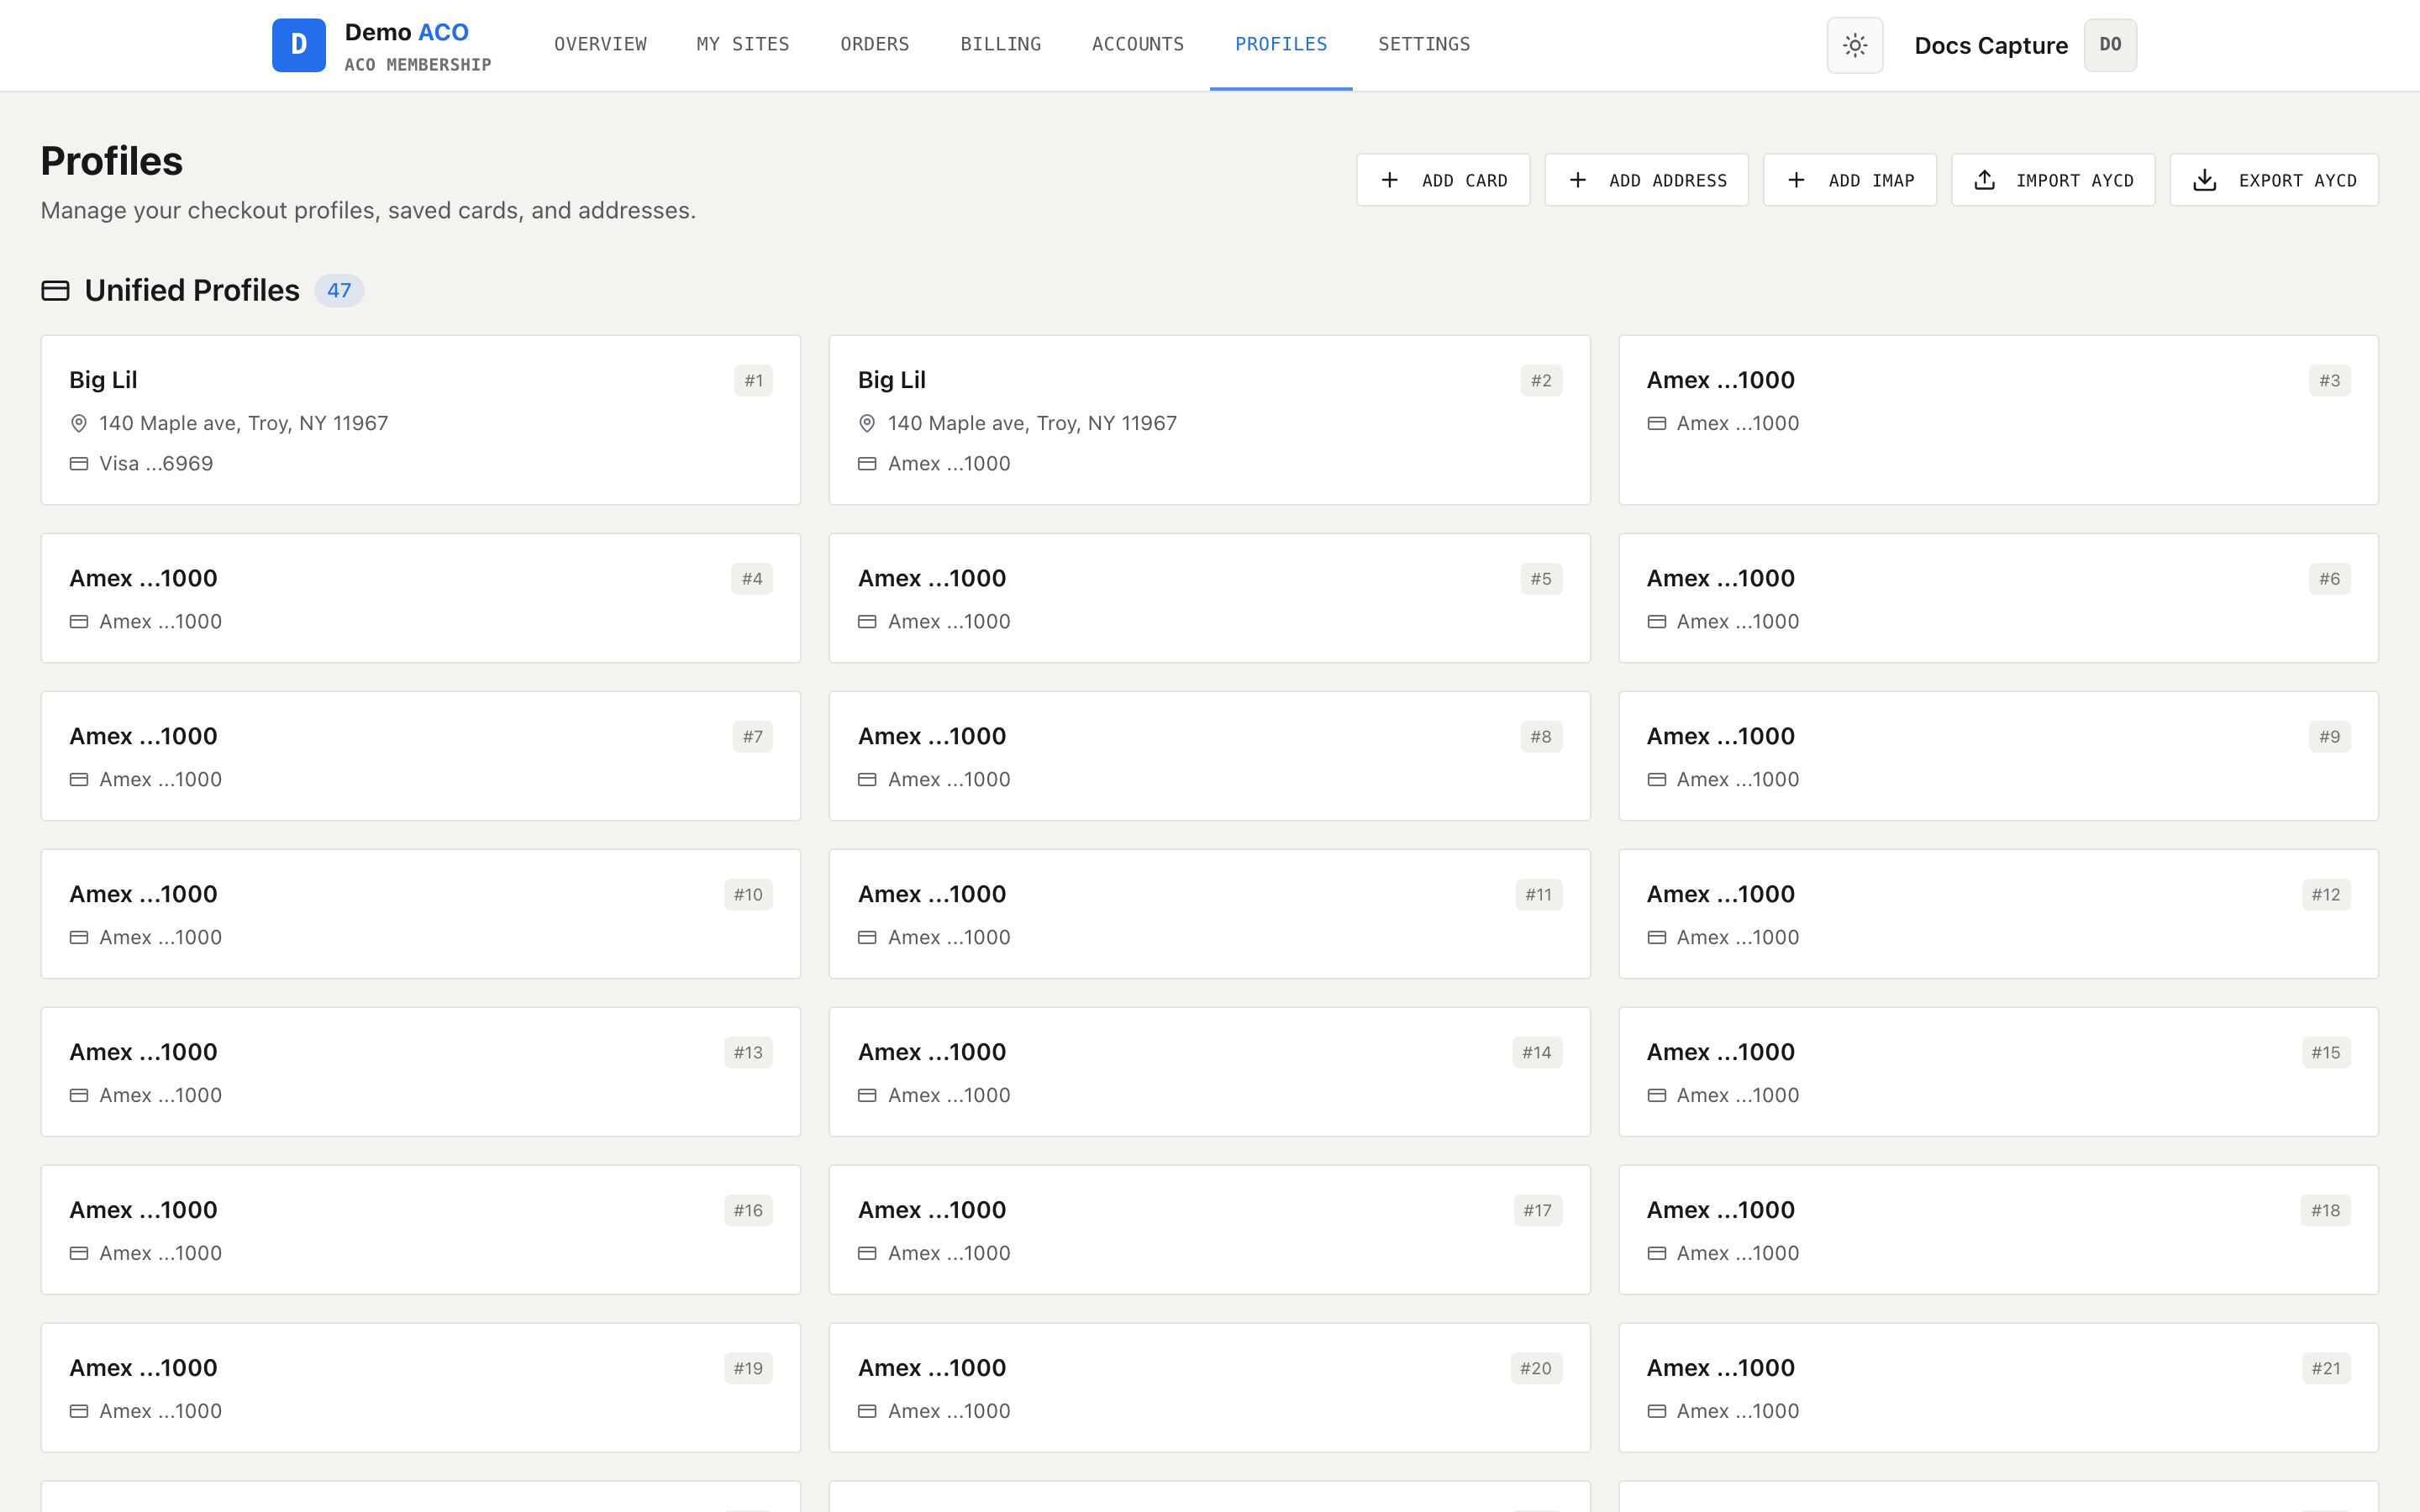Image resolution: width=2420 pixels, height=1512 pixels.
Task: Select Amex ...1000 title in profile #18
Action: coord(1721,1211)
